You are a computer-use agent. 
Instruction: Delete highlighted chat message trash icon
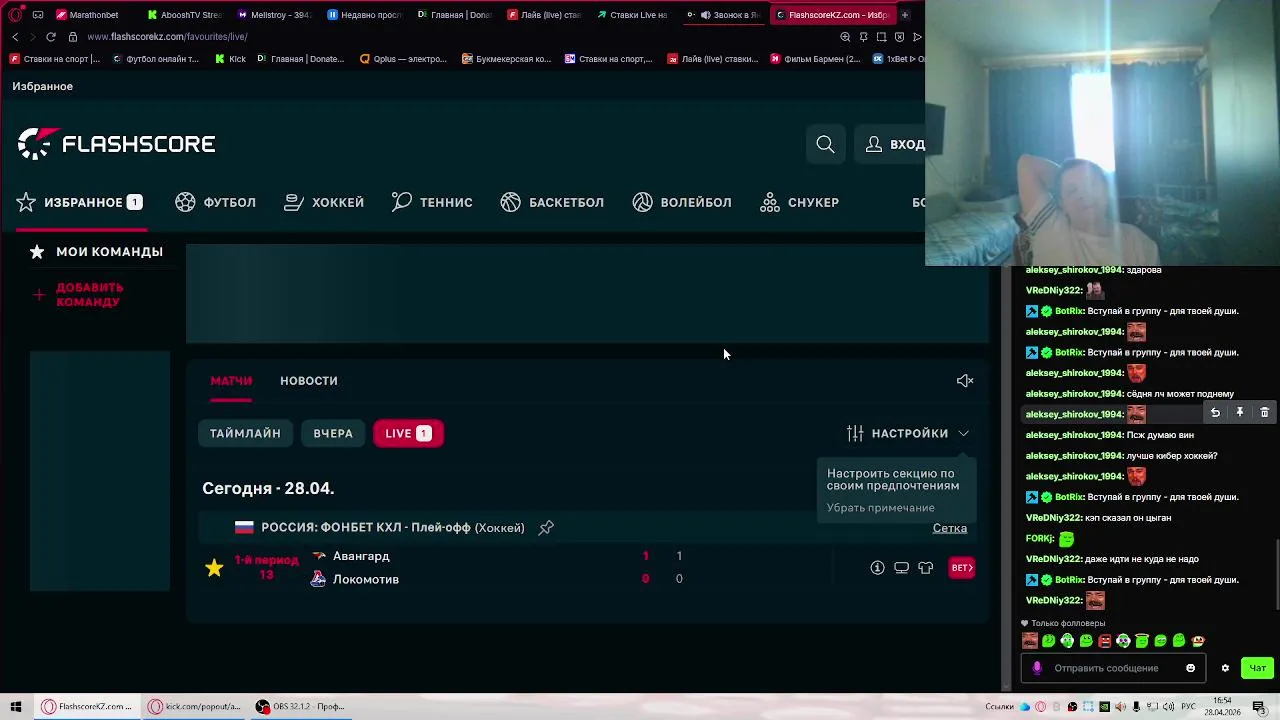tap(1264, 413)
